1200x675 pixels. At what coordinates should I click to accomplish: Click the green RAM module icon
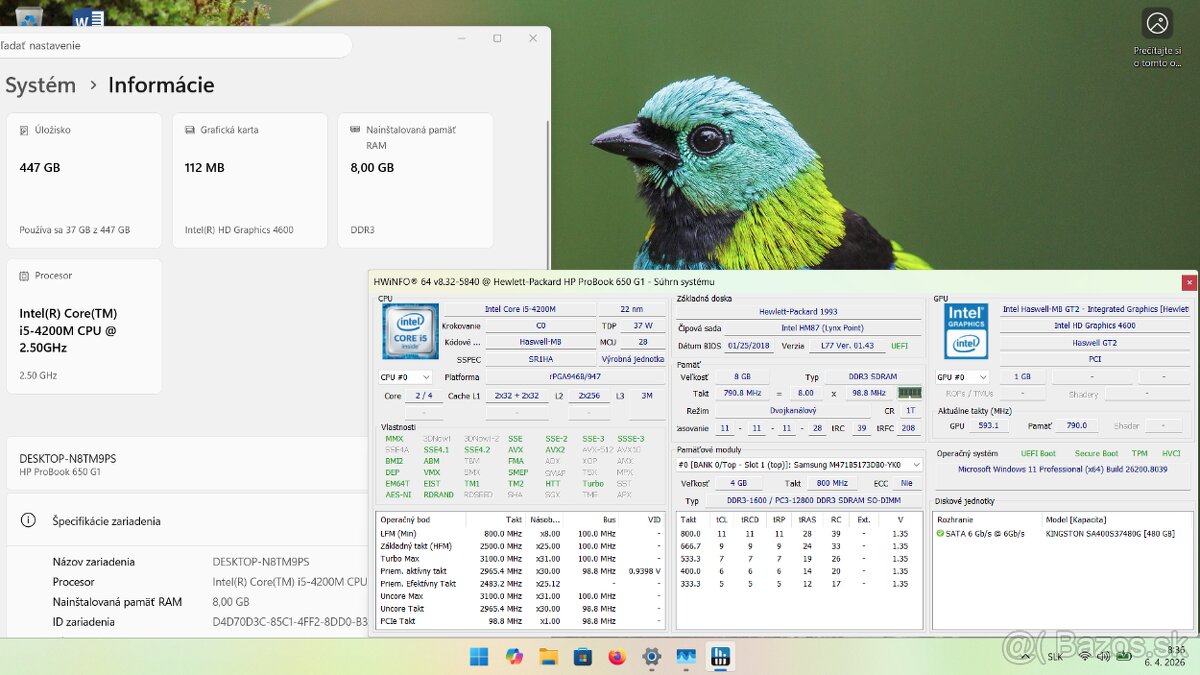pyautogui.click(x=909, y=393)
